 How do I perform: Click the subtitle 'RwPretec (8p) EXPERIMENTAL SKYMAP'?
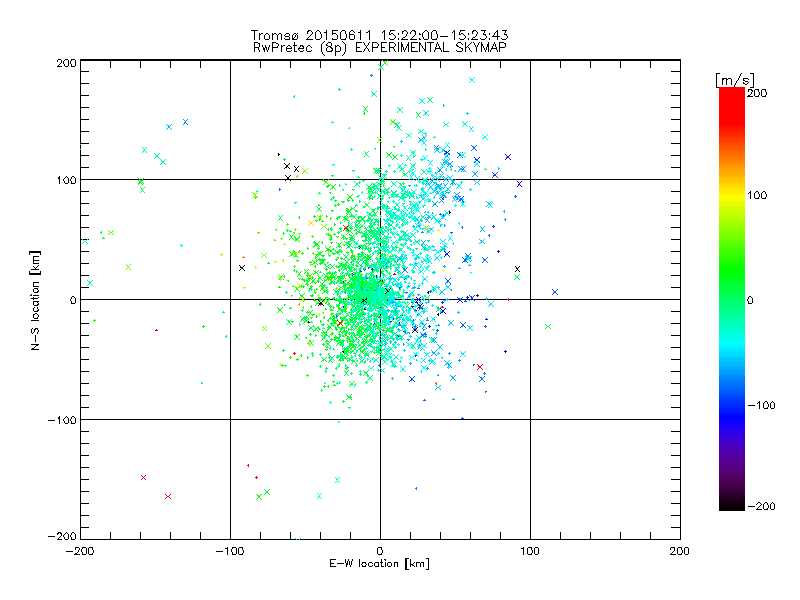[x=380, y=48]
